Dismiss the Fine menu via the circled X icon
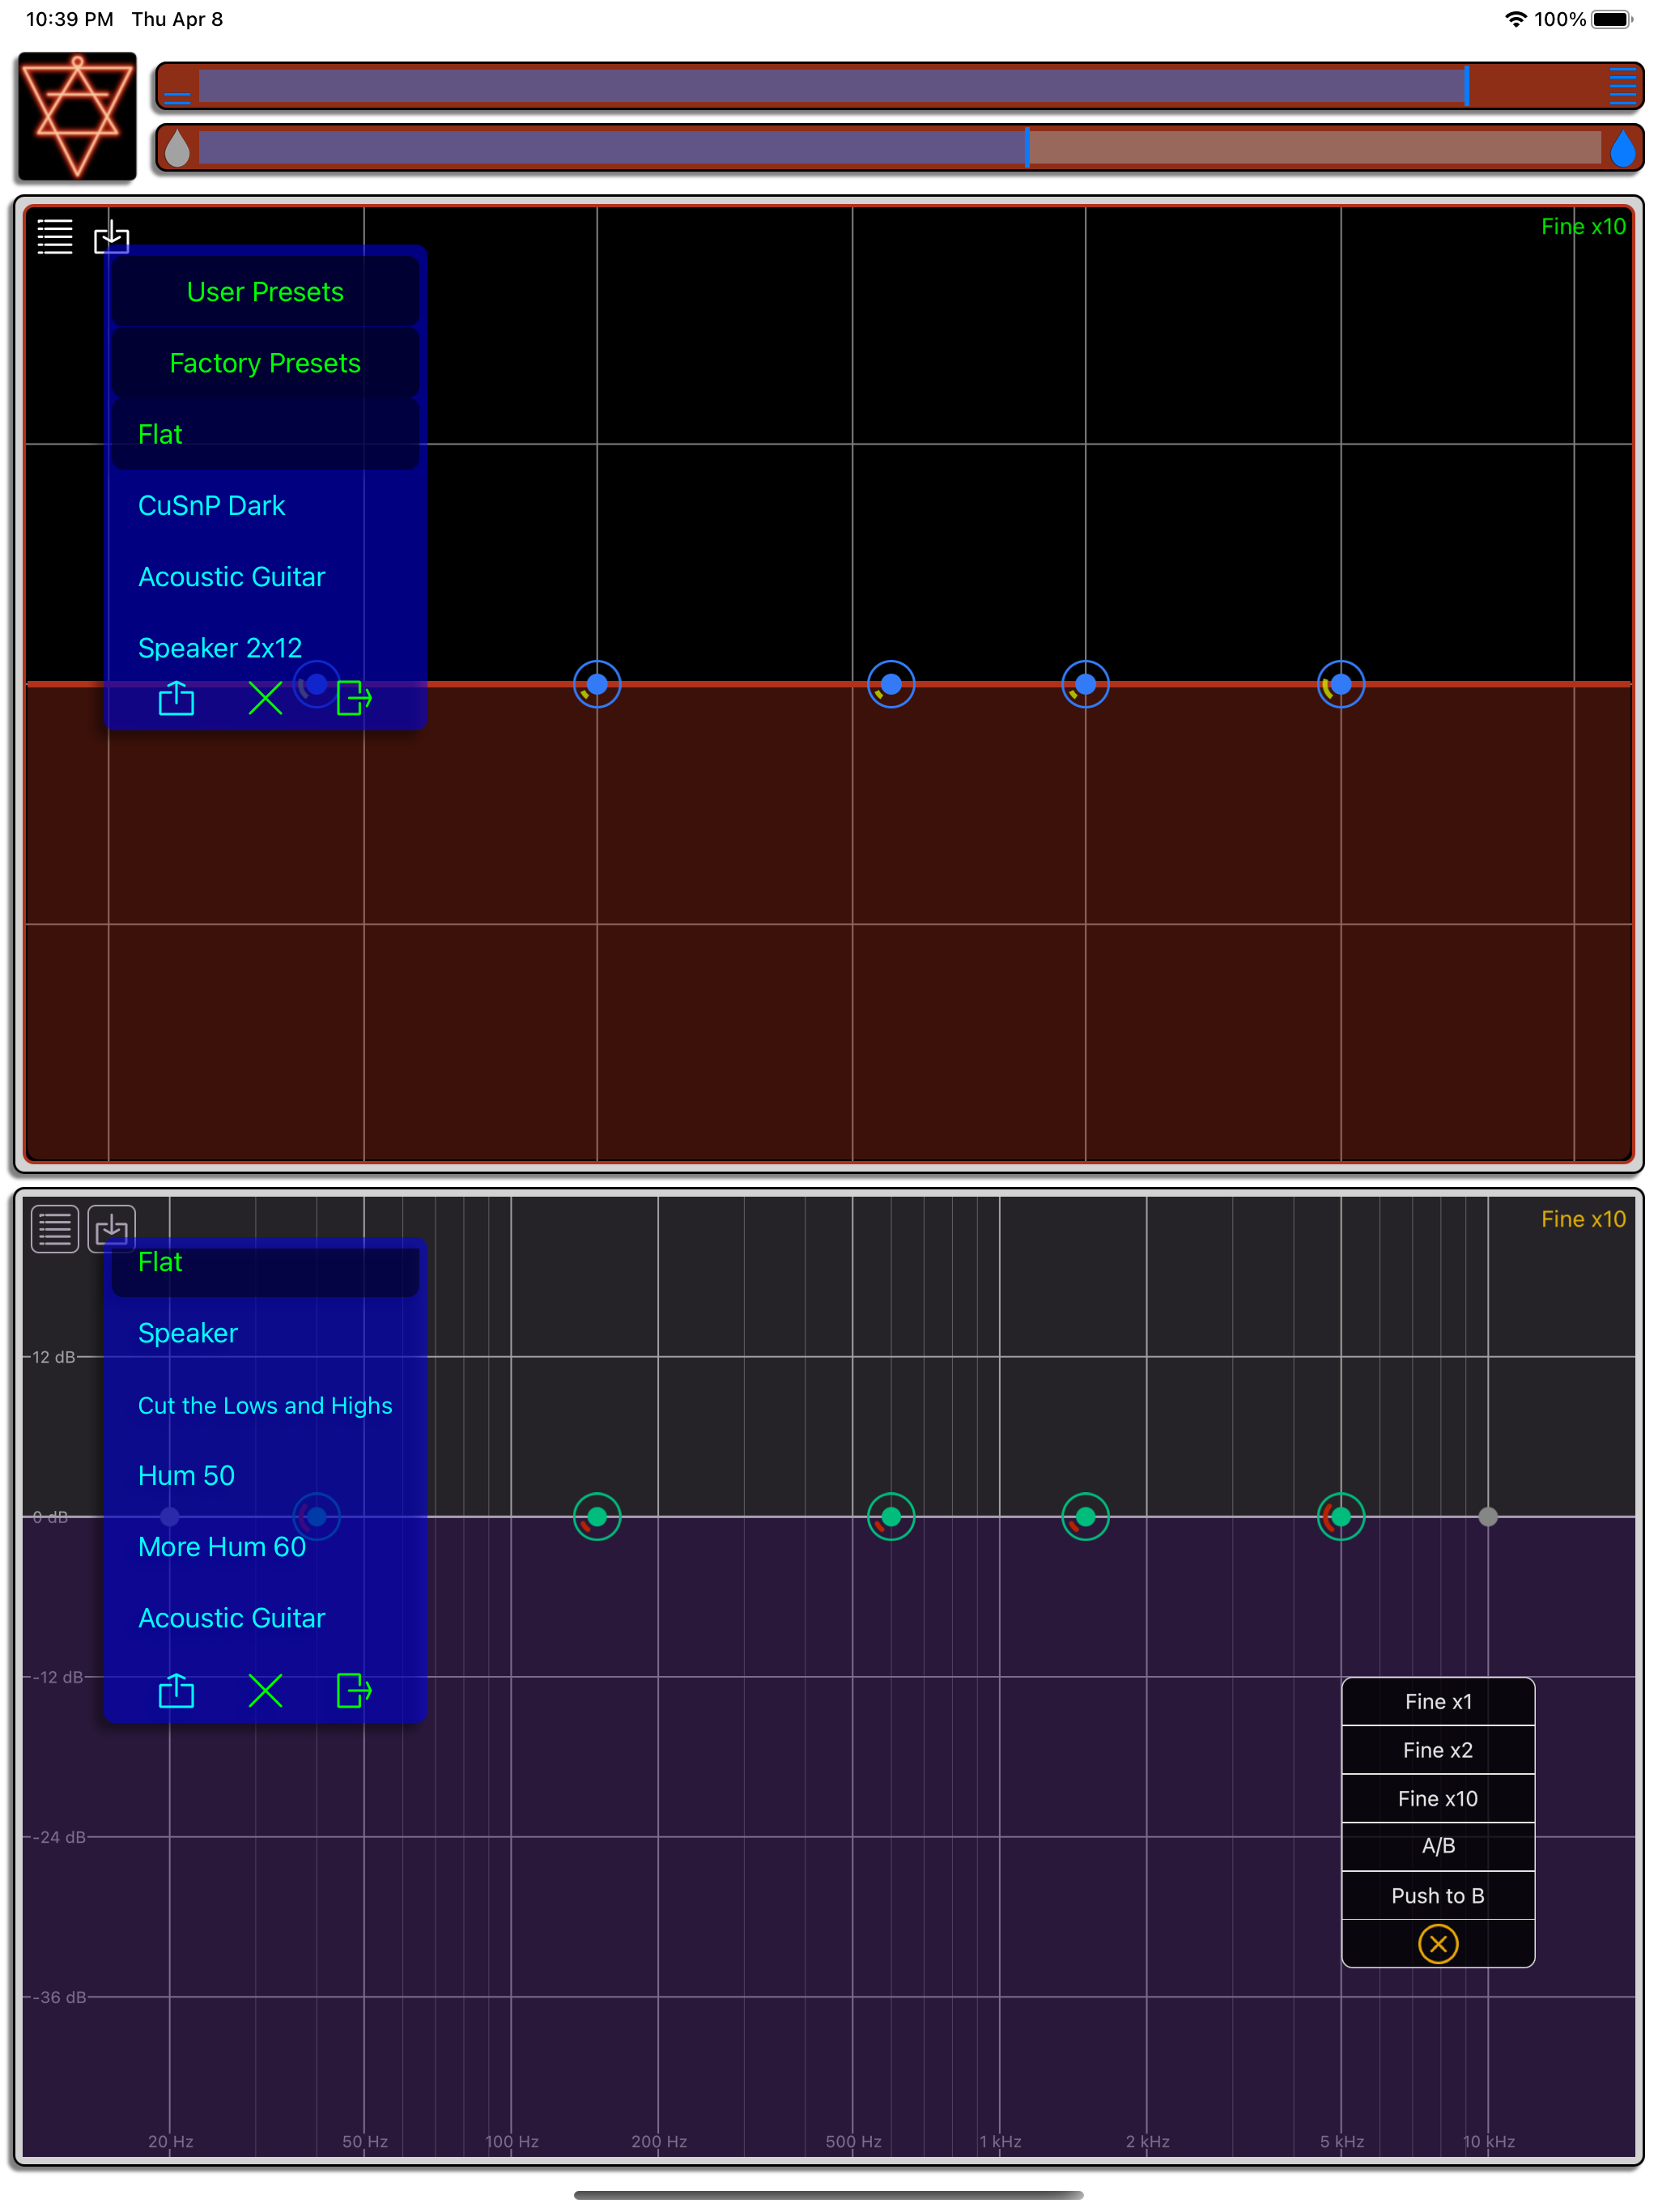 pyautogui.click(x=1438, y=1943)
